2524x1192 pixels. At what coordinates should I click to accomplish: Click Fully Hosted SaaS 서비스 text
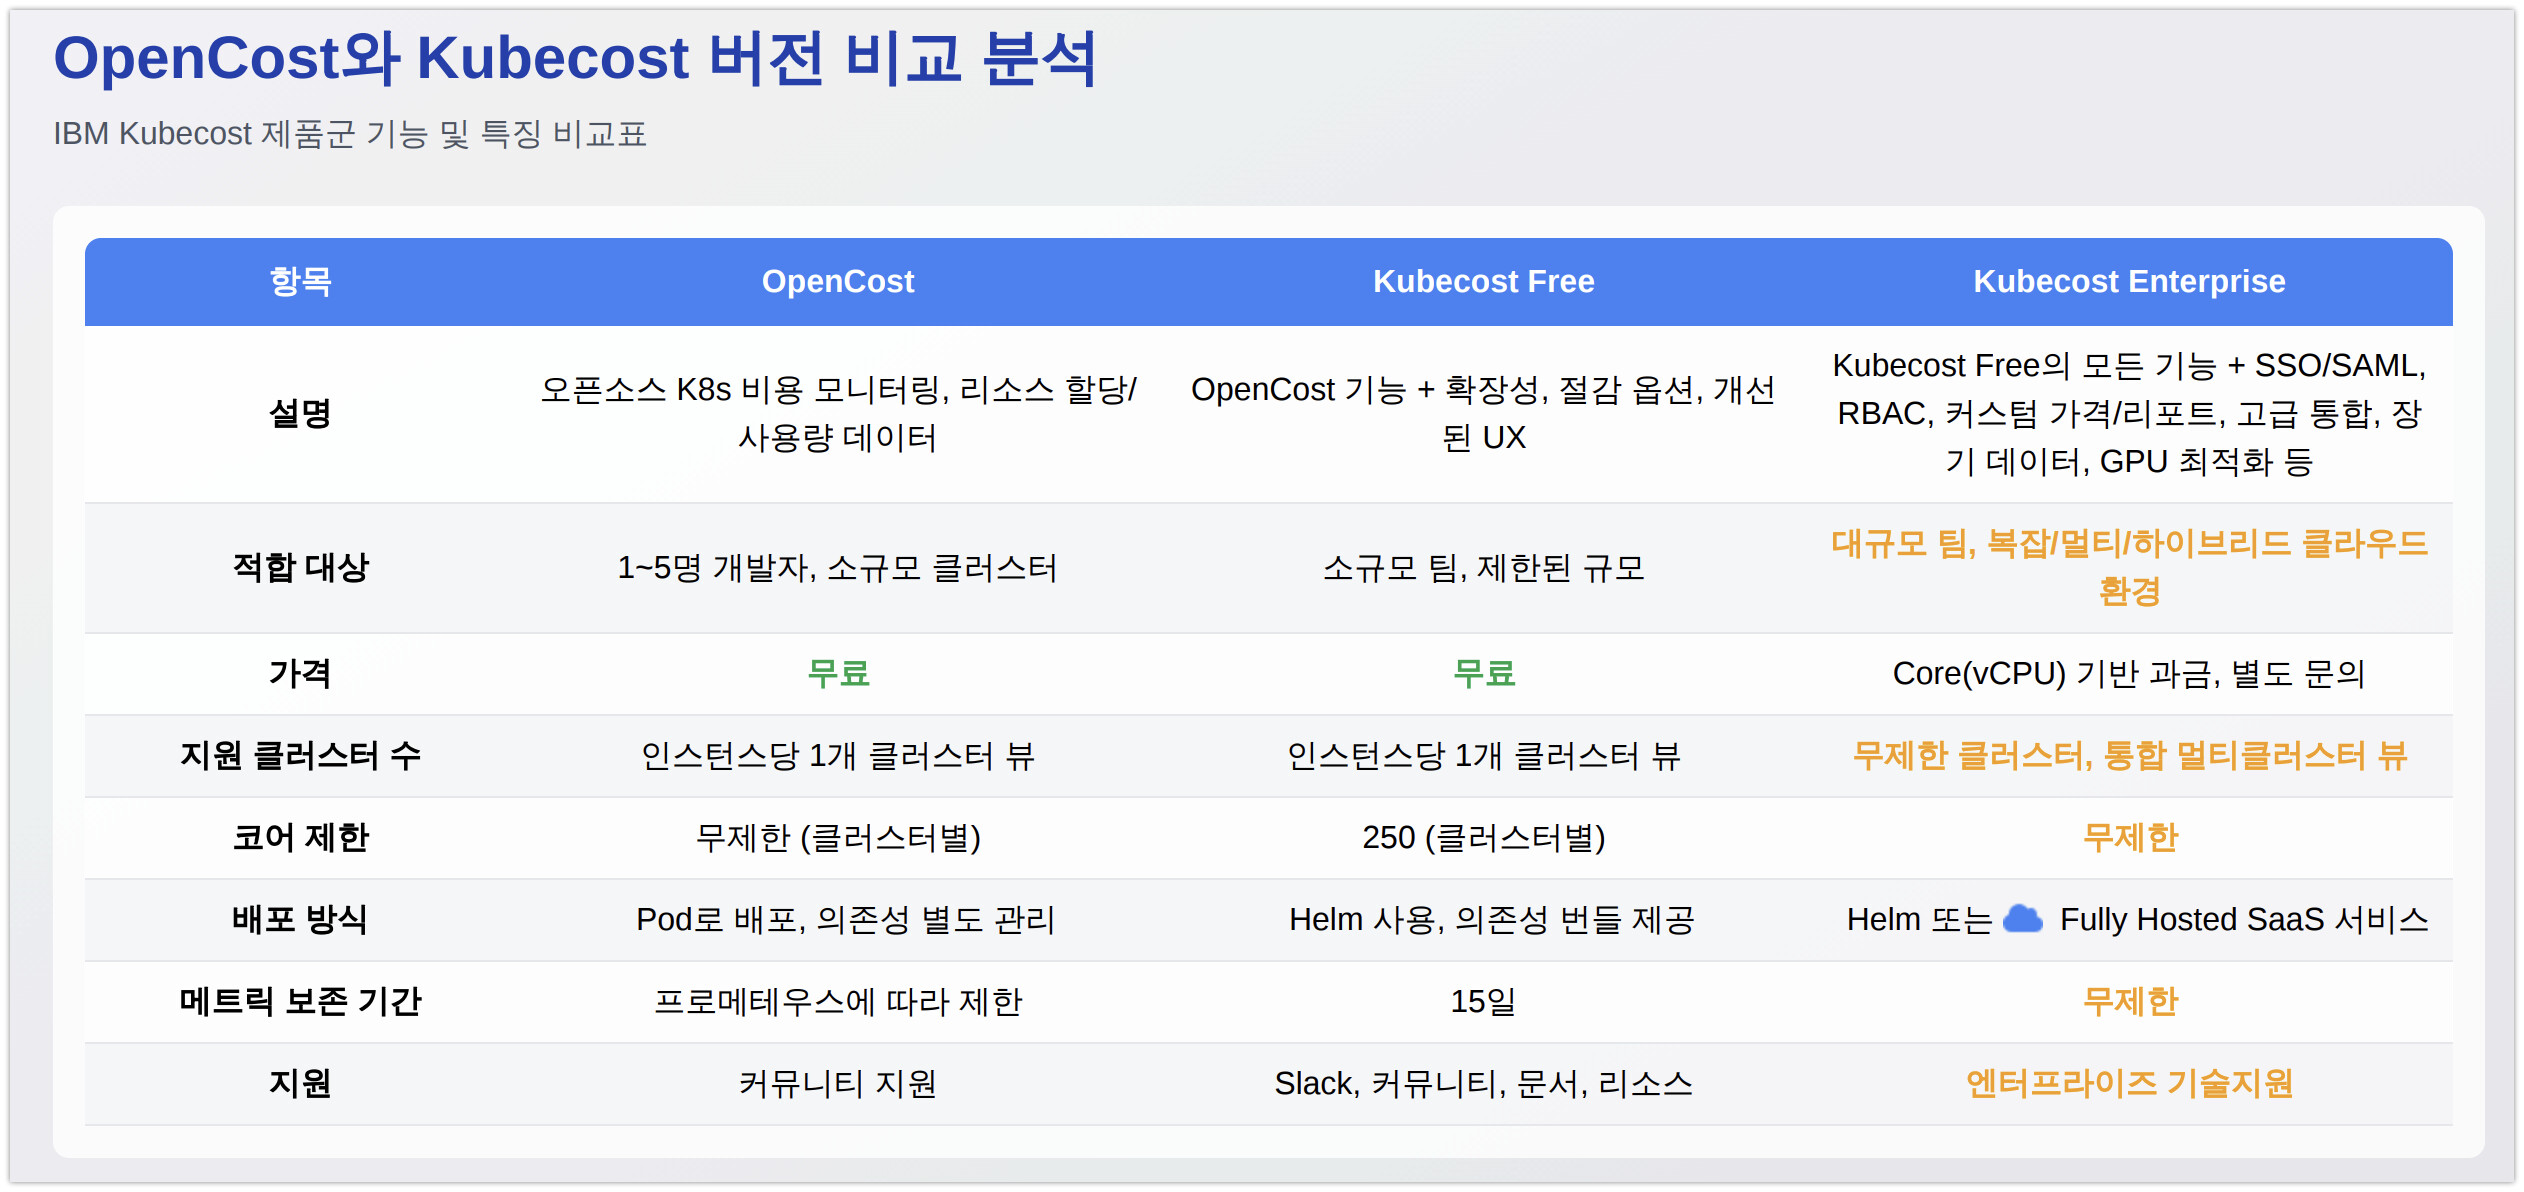point(2243,920)
